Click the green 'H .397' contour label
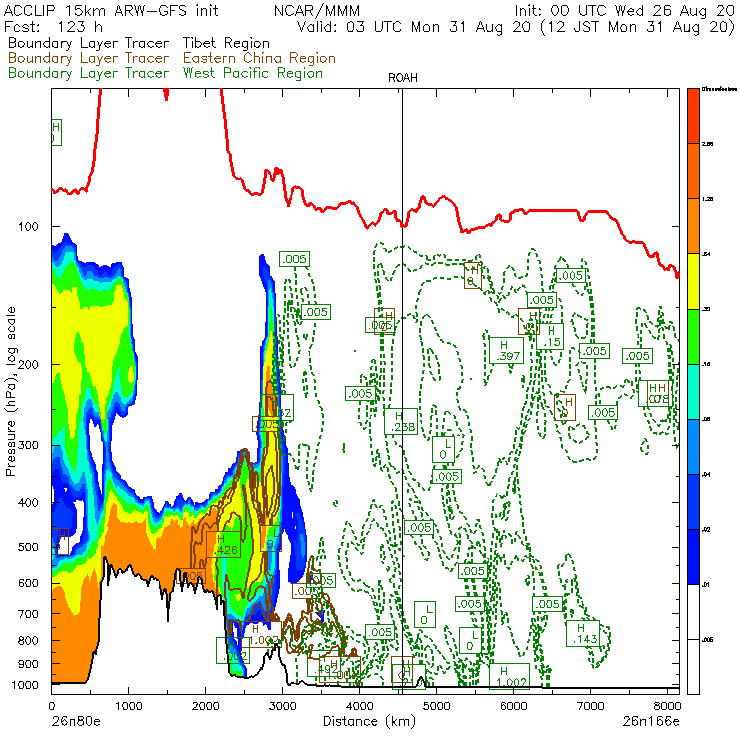Screen dimensions: 740x740 coord(506,351)
